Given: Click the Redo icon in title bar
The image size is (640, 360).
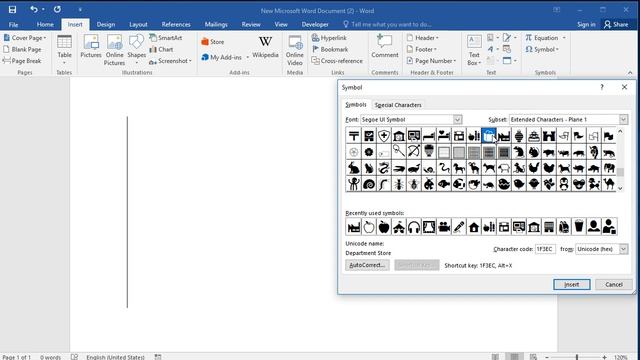Looking at the screenshot, I should [x=57, y=9].
